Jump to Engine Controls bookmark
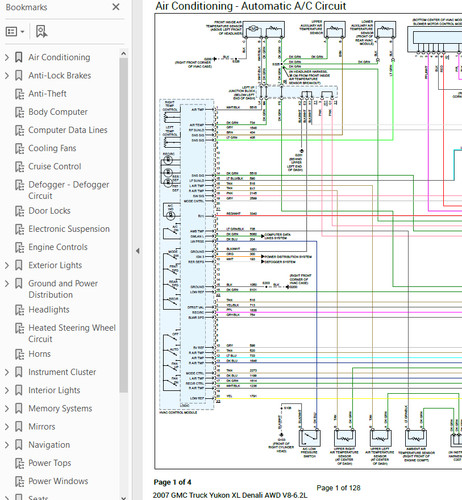 click(x=58, y=247)
